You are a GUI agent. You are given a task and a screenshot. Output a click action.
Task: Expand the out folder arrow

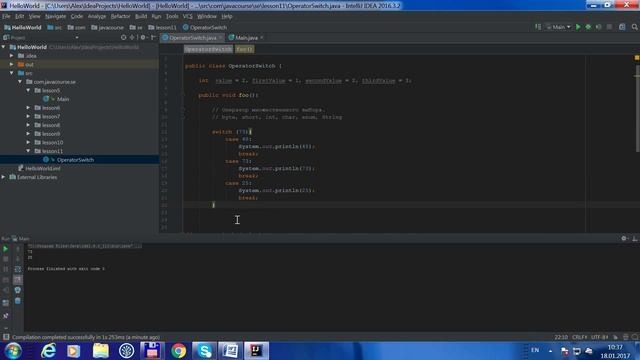tap(12, 64)
